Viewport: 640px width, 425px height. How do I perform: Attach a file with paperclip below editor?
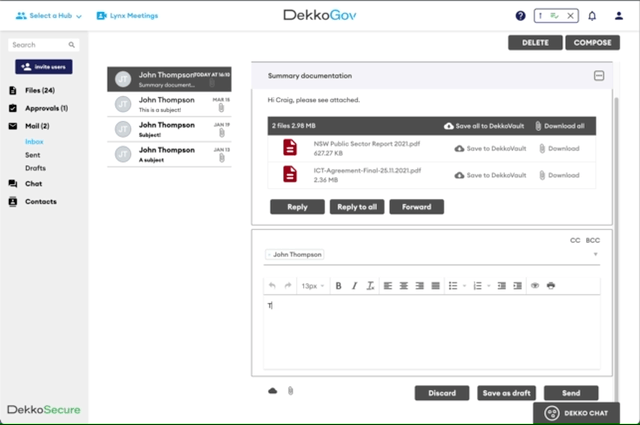click(290, 391)
